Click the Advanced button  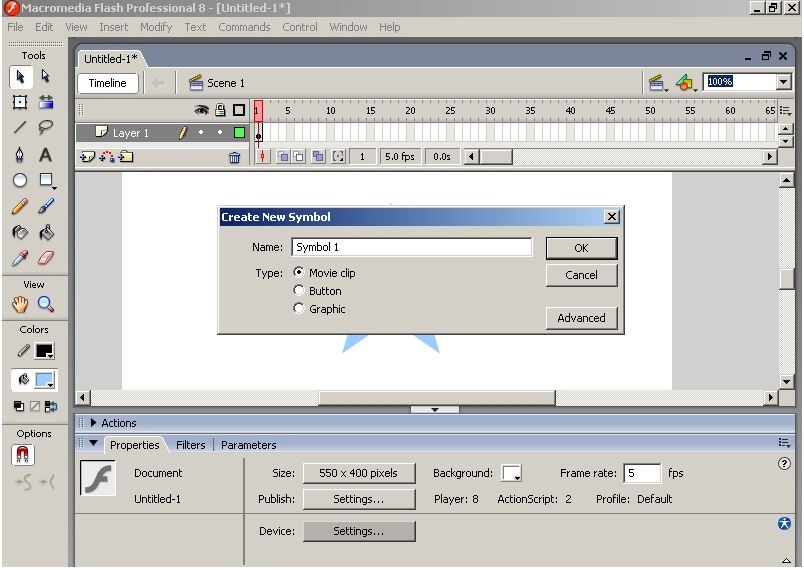(x=581, y=318)
